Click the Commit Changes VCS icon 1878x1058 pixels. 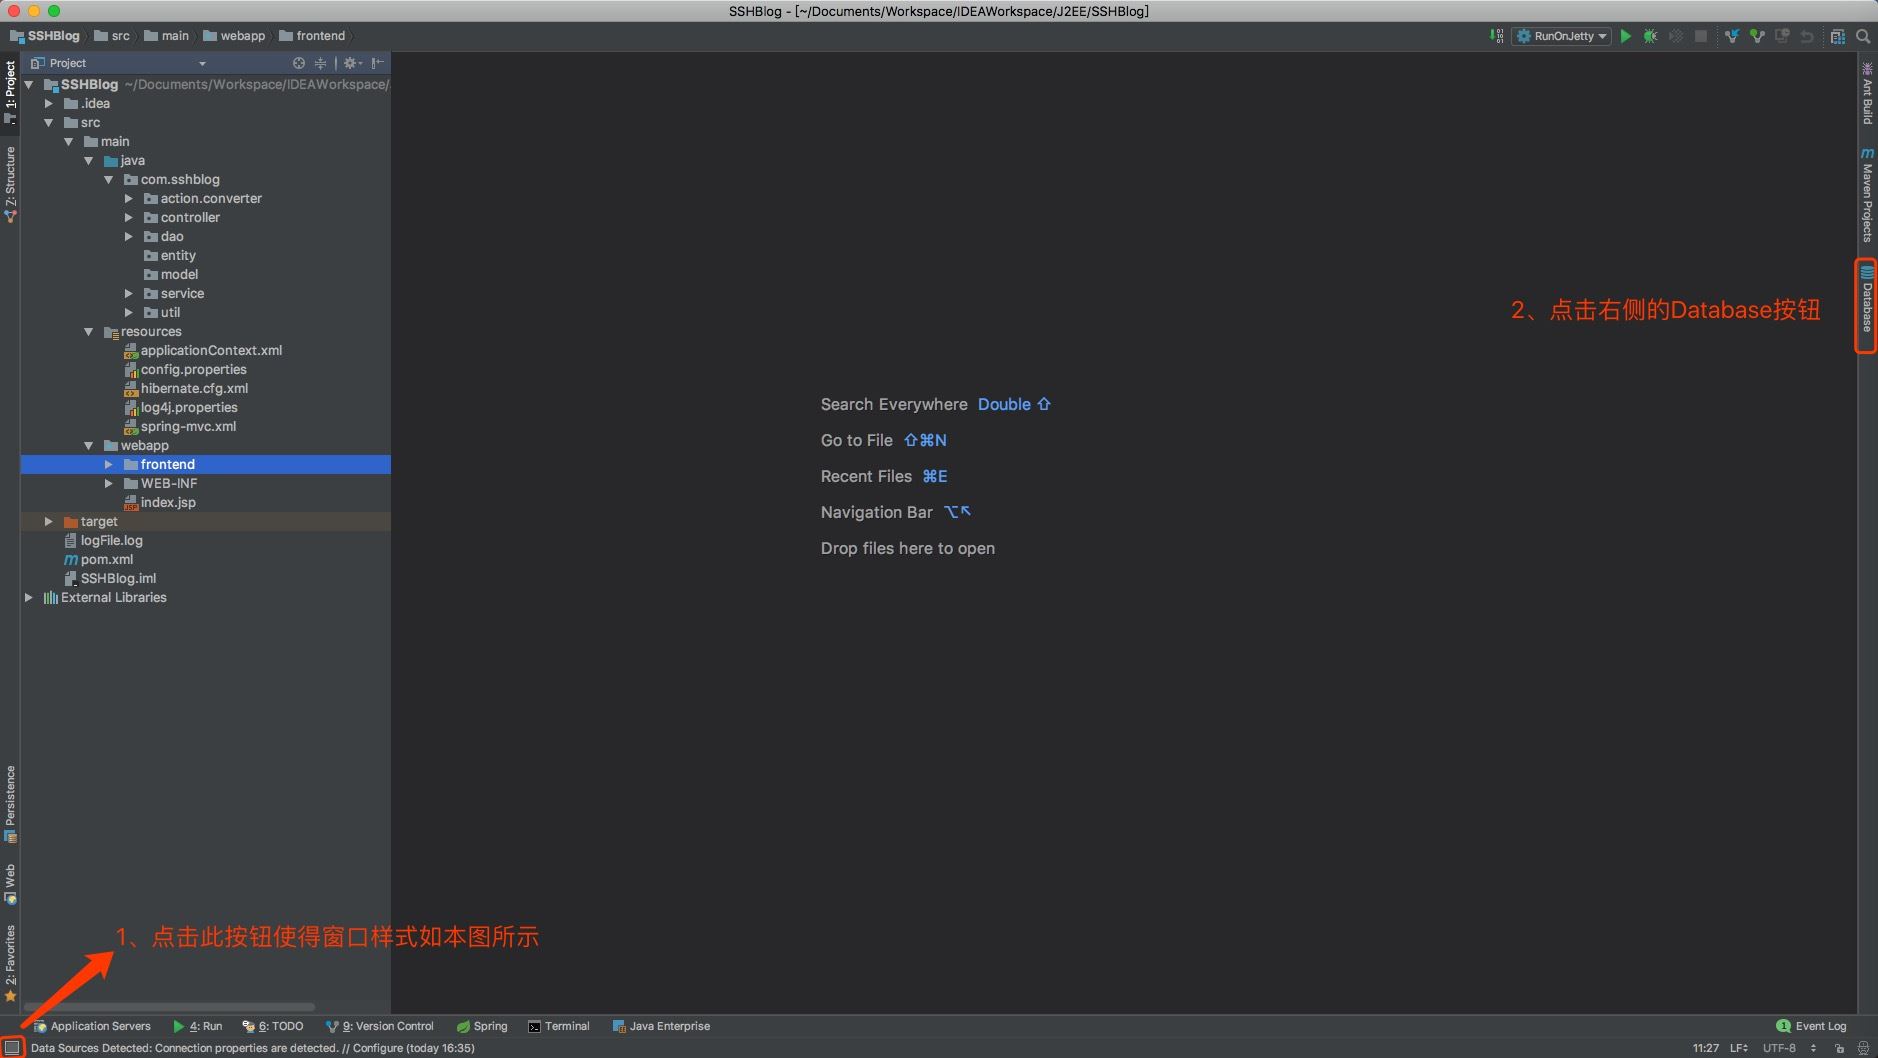tap(1757, 36)
